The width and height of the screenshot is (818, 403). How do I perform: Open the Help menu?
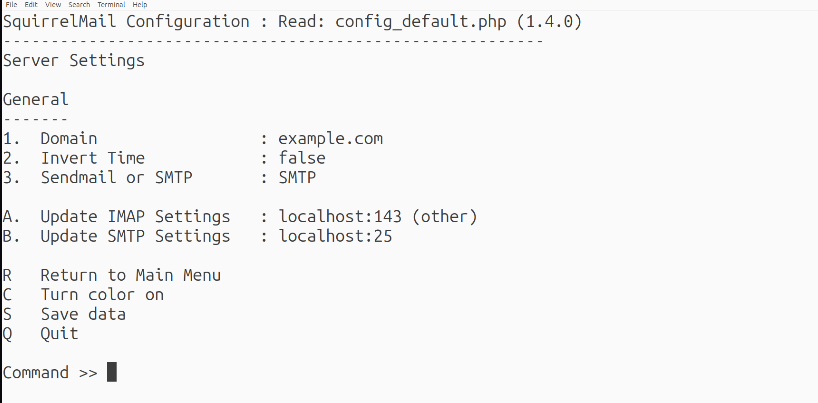click(x=139, y=4)
